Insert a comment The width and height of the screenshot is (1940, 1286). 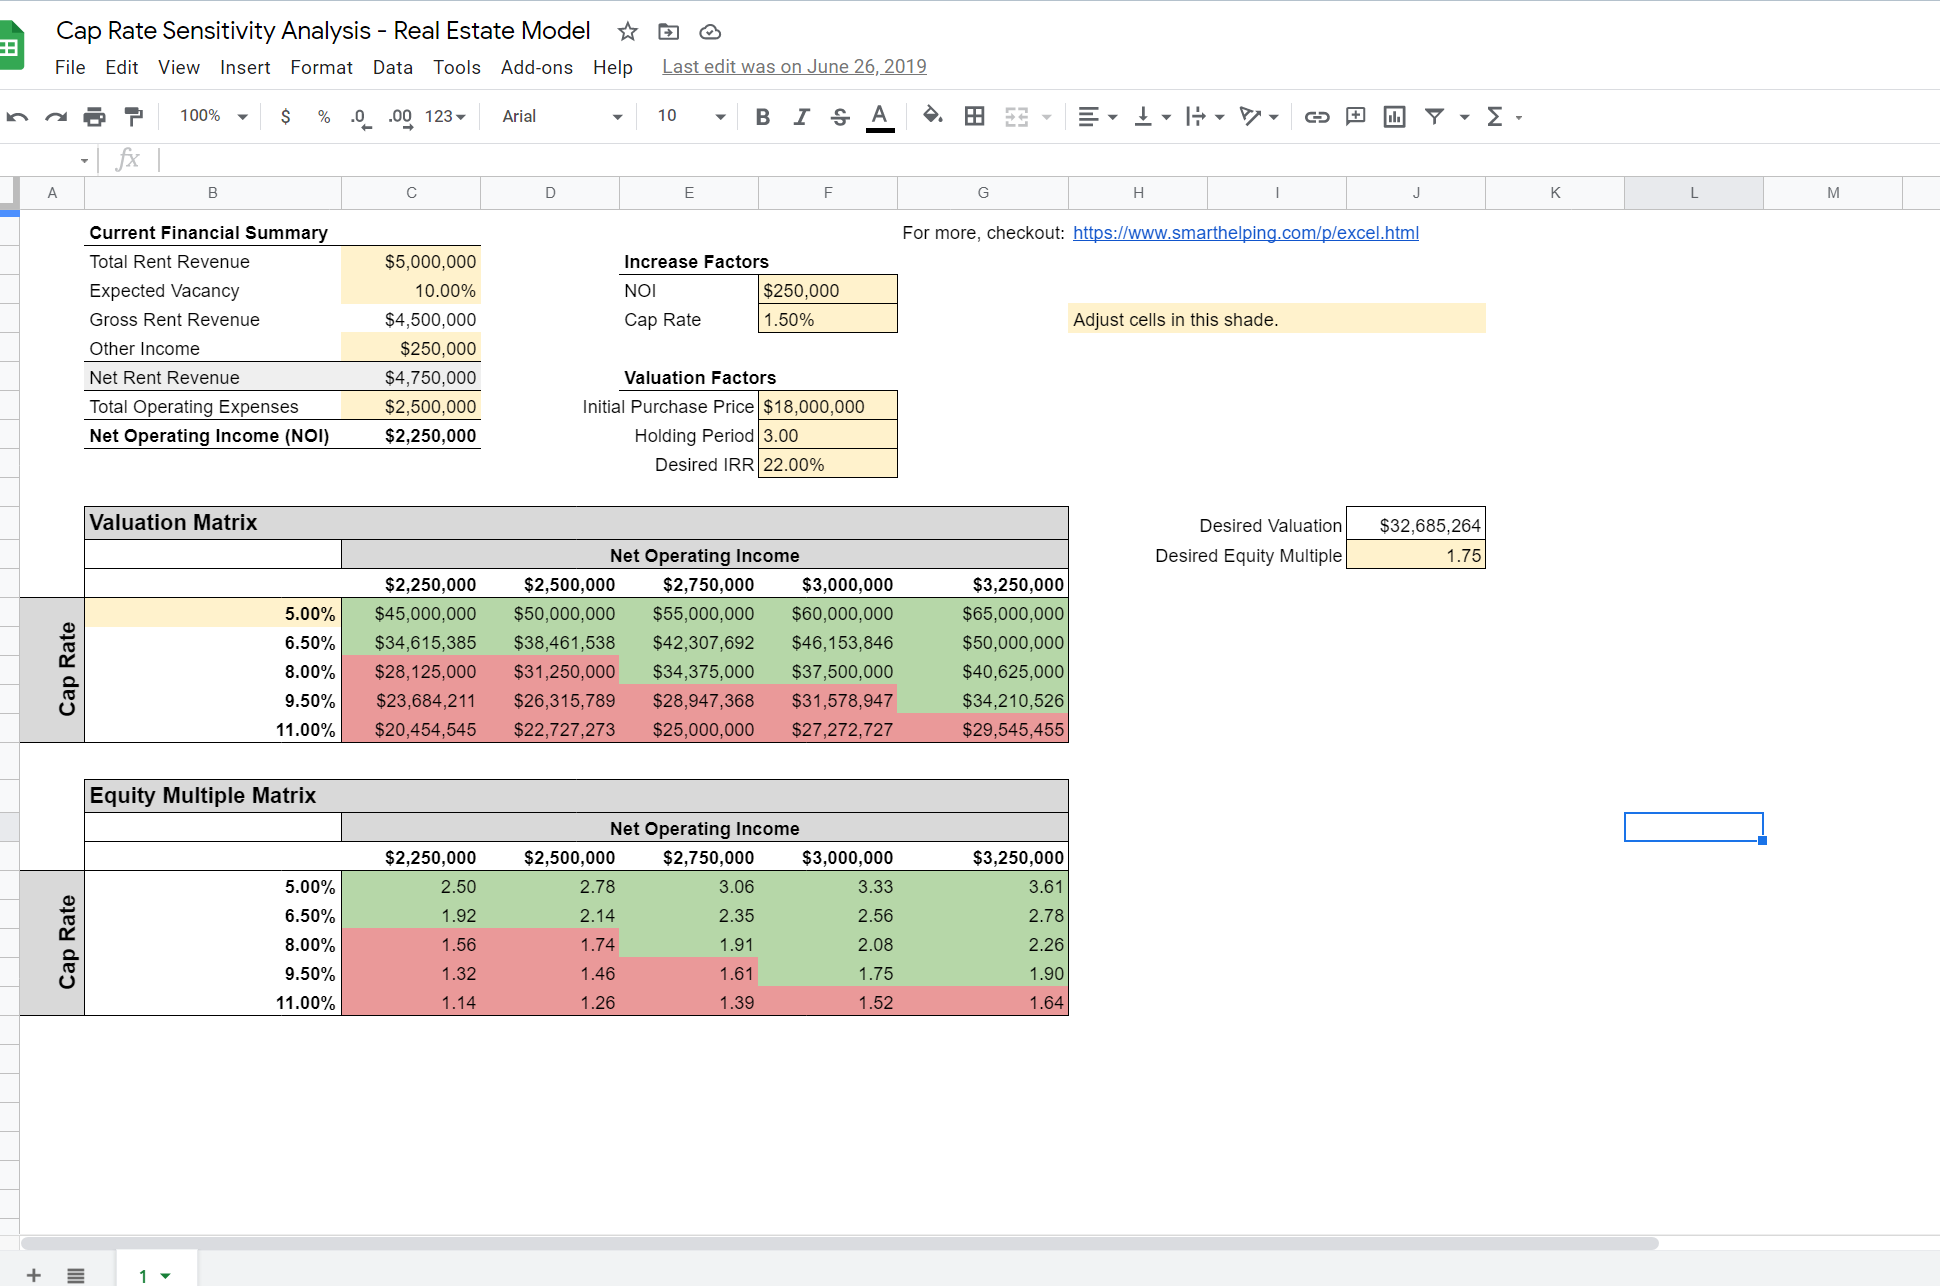click(x=1355, y=116)
